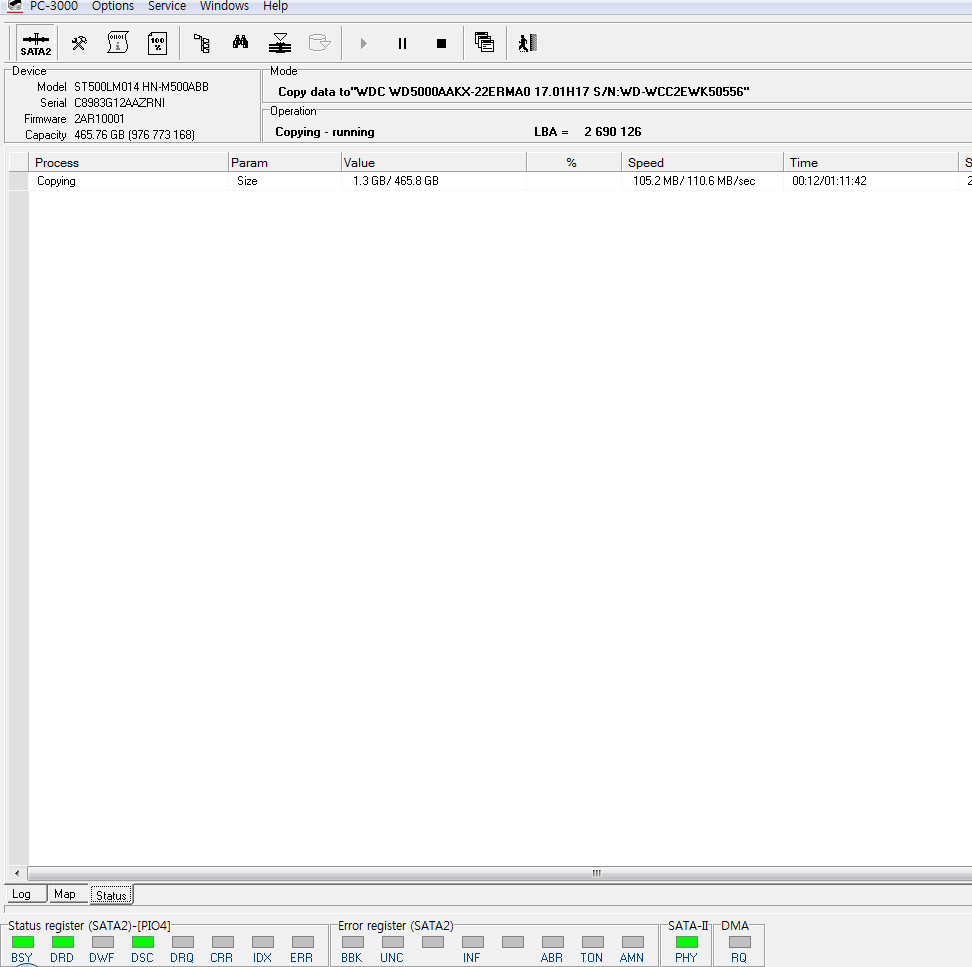This screenshot has width=972, height=967.
Task: Open the Windows menu
Action: [224, 6]
